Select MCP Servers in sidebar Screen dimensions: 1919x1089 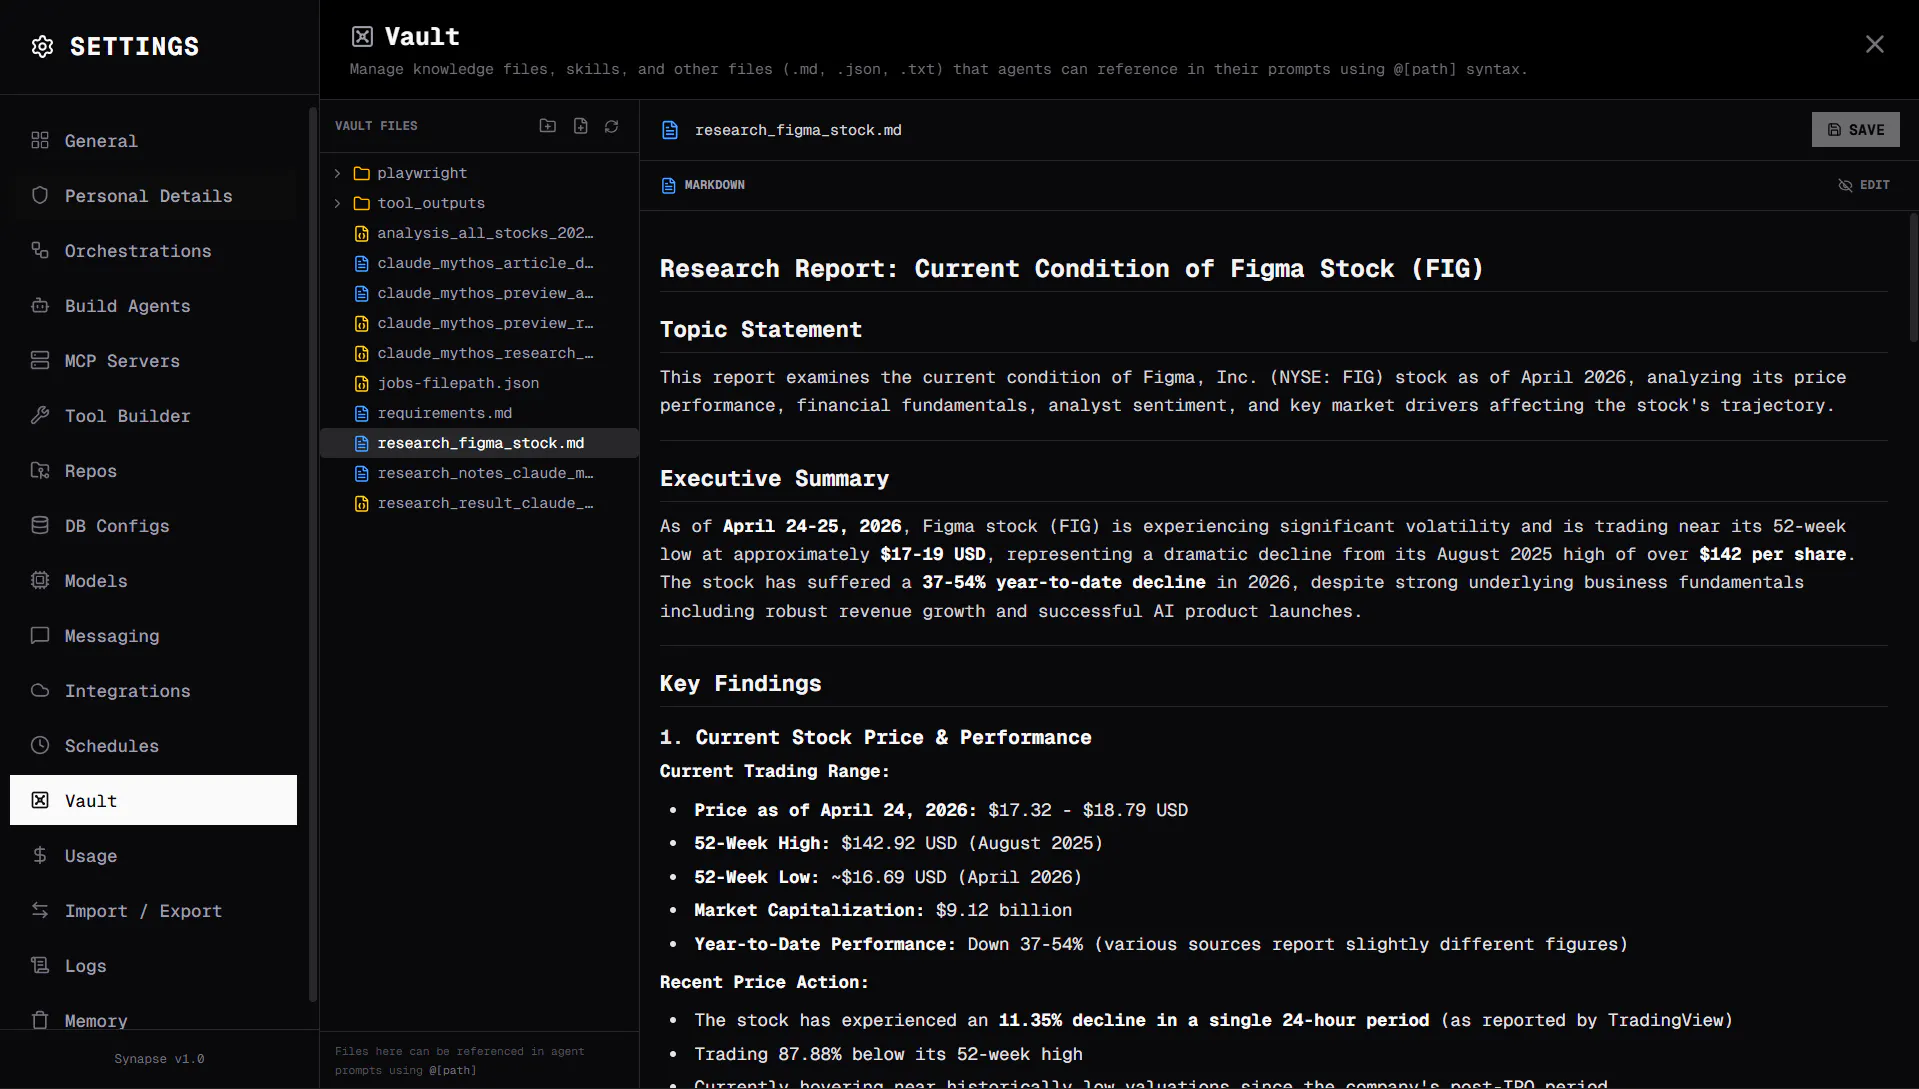pyautogui.click(x=153, y=361)
